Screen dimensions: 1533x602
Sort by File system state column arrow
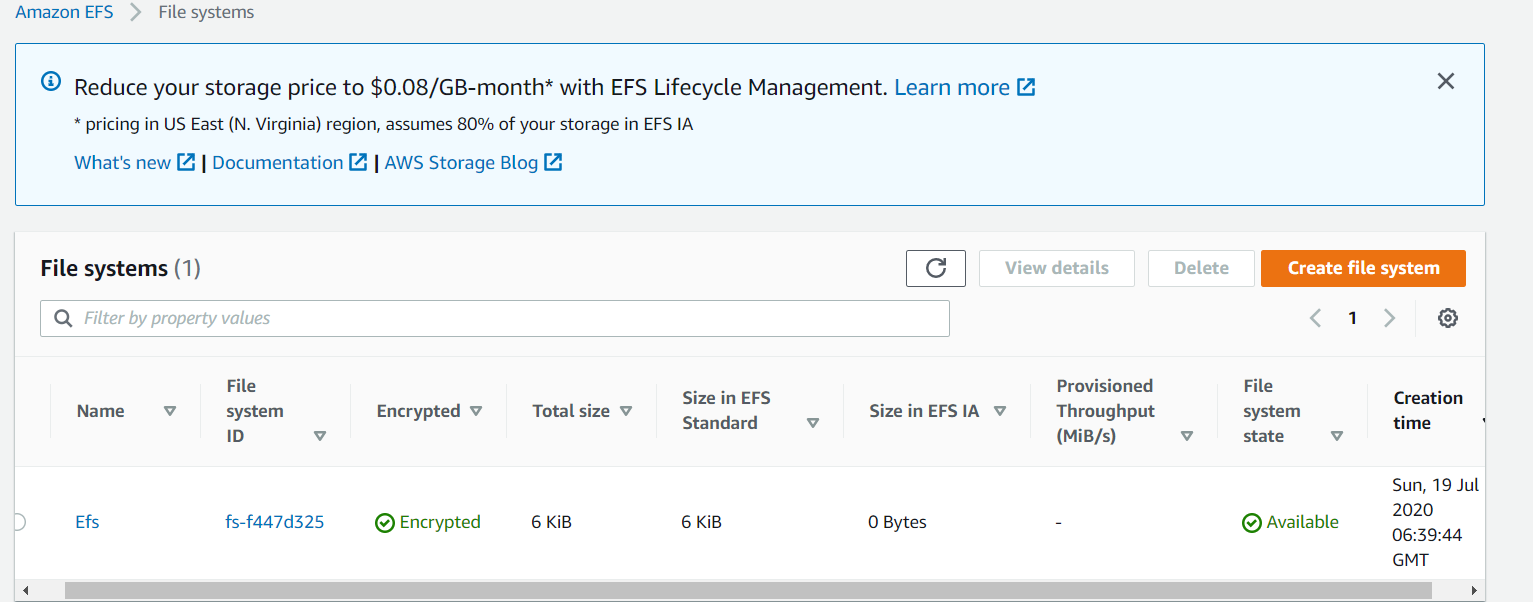pyautogui.click(x=1337, y=436)
